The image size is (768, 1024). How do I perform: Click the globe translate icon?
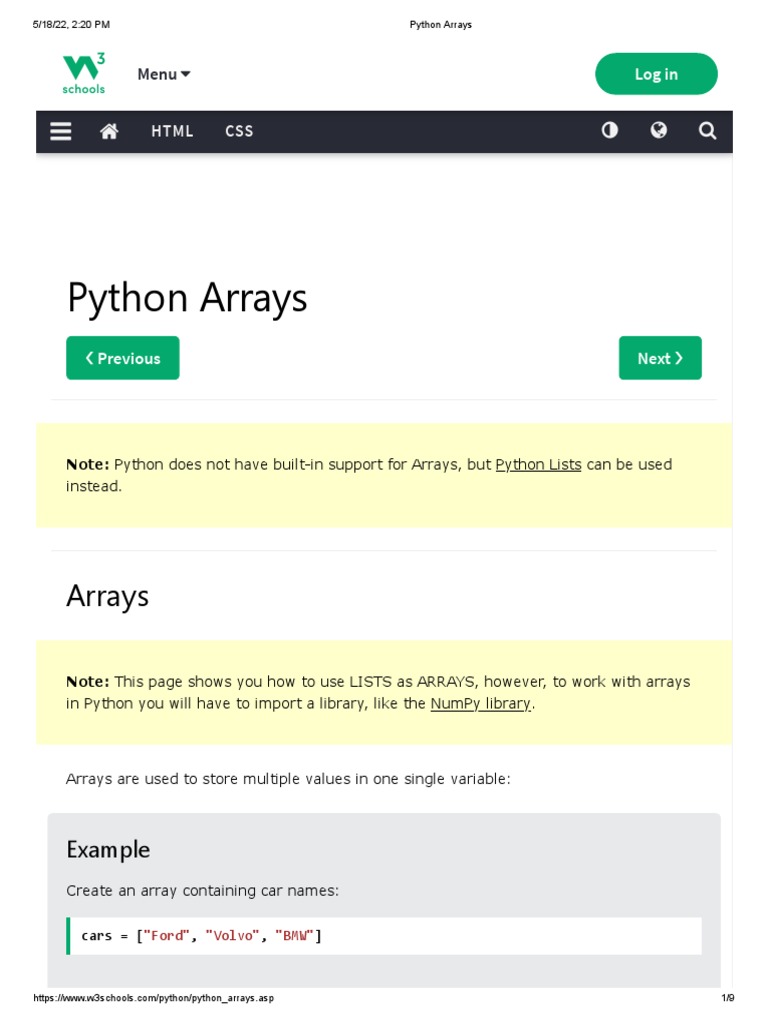click(658, 130)
